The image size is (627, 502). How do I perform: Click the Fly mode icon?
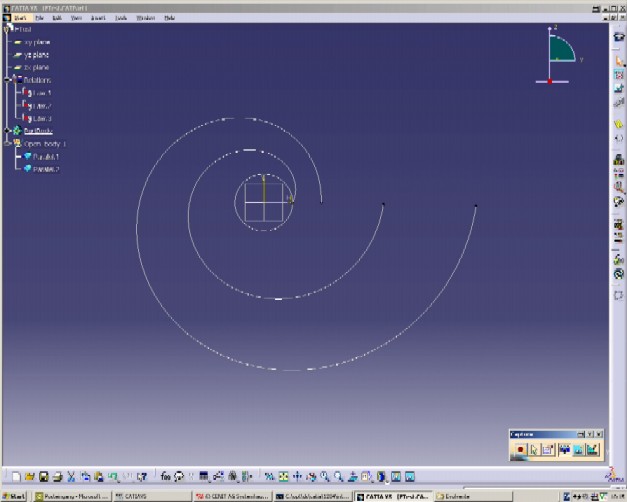click(x=270, y=476)
